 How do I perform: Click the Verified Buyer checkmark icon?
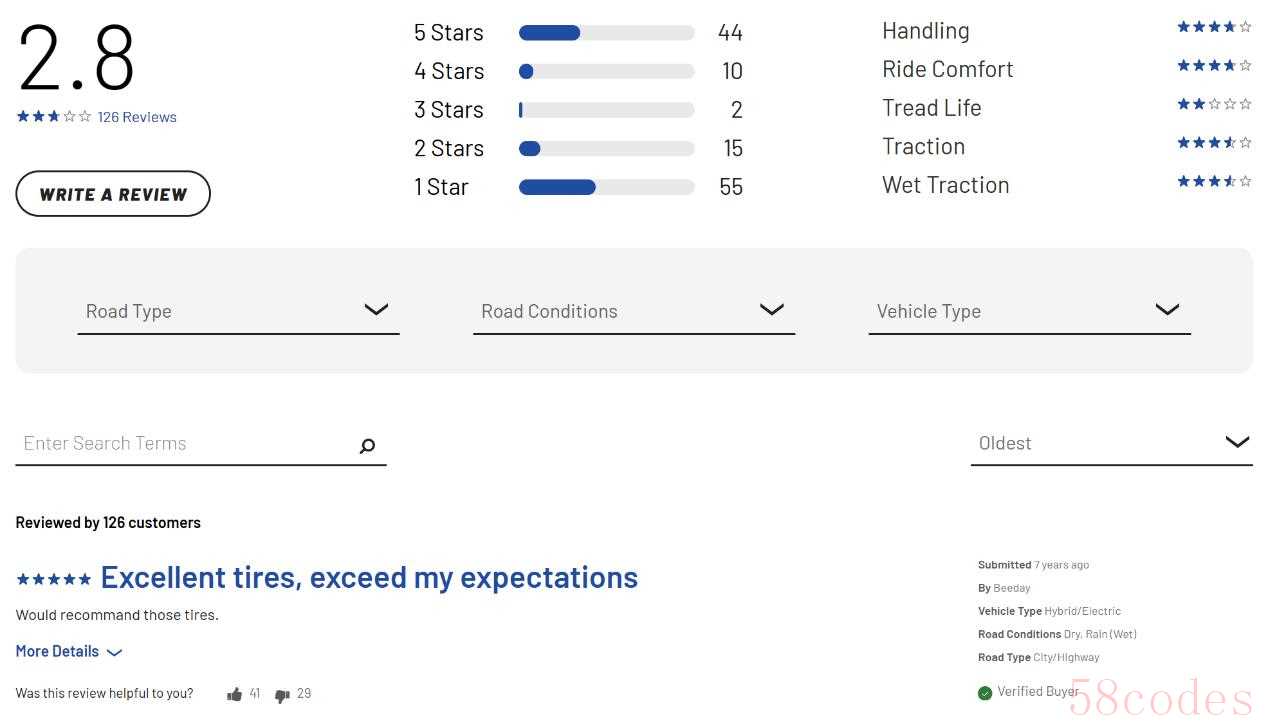pyautogui.click(x=985, y=693)
